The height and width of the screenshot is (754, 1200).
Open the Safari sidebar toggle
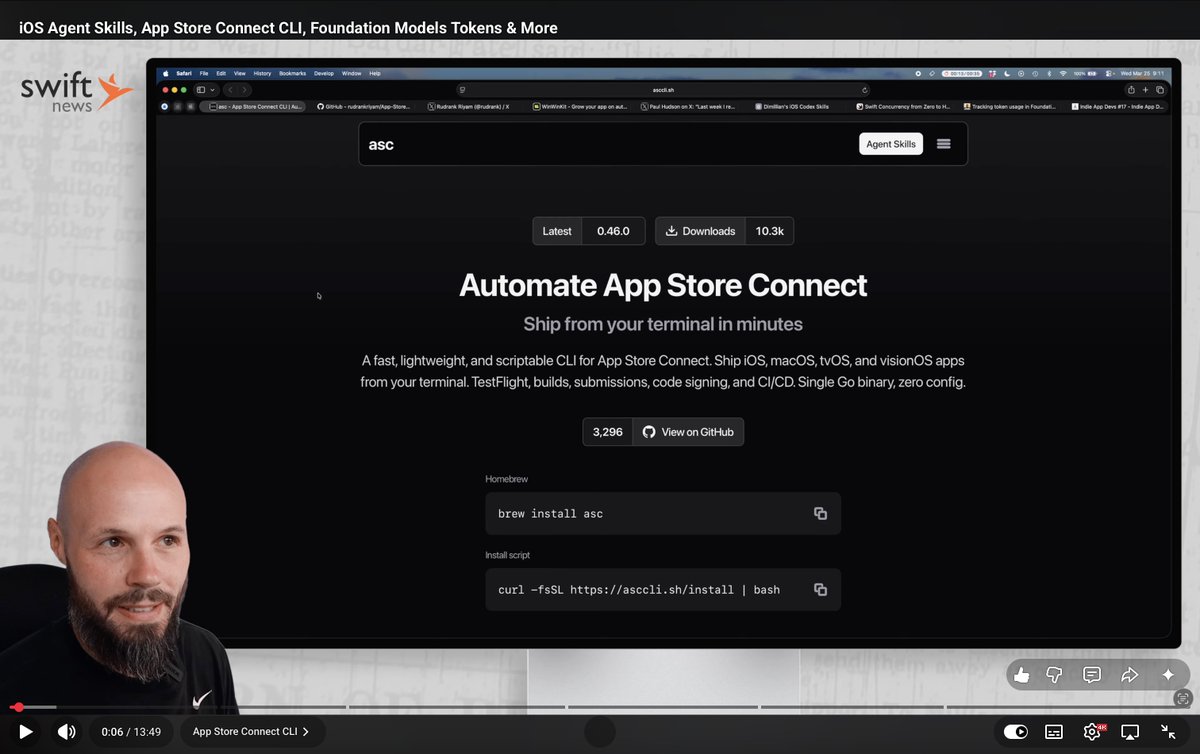pyautogui.click(x=199, y=89)
